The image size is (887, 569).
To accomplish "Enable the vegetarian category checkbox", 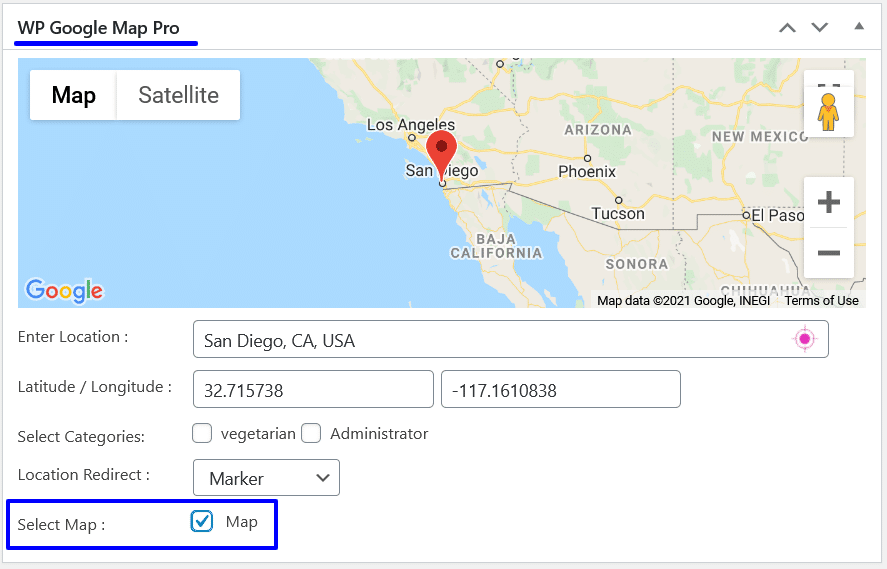I will point(202,434).
